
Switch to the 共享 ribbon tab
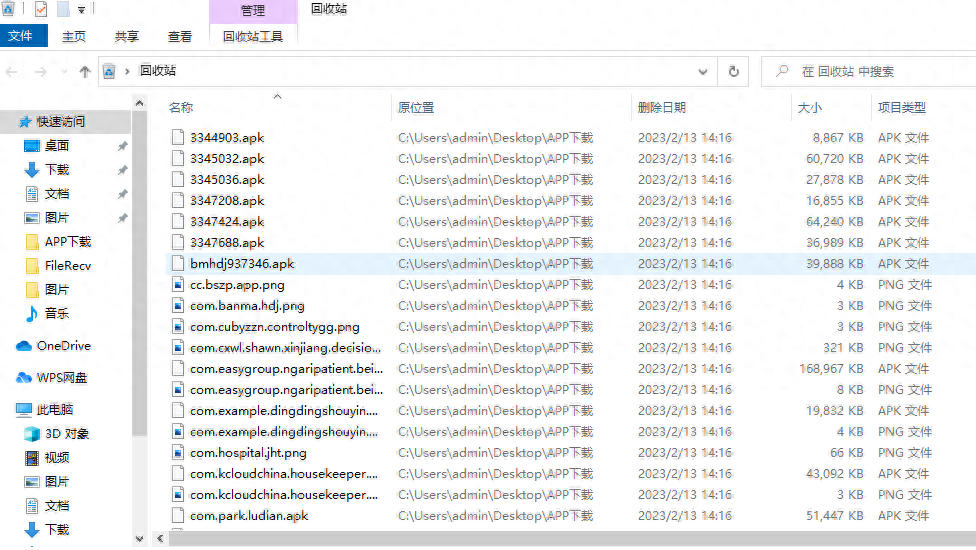pos(127,37)
